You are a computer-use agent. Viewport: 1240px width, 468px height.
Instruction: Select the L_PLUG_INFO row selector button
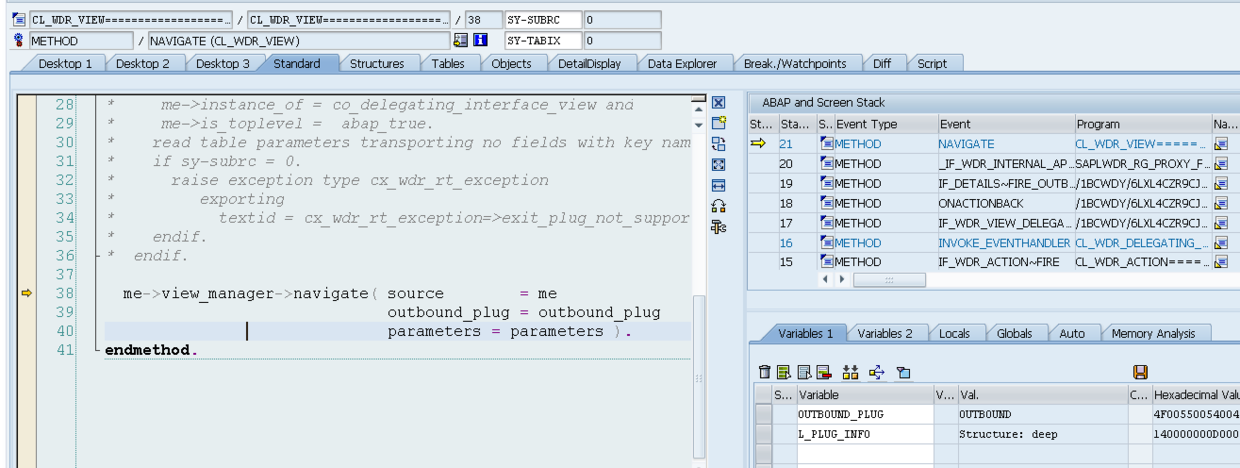point(764,435)
